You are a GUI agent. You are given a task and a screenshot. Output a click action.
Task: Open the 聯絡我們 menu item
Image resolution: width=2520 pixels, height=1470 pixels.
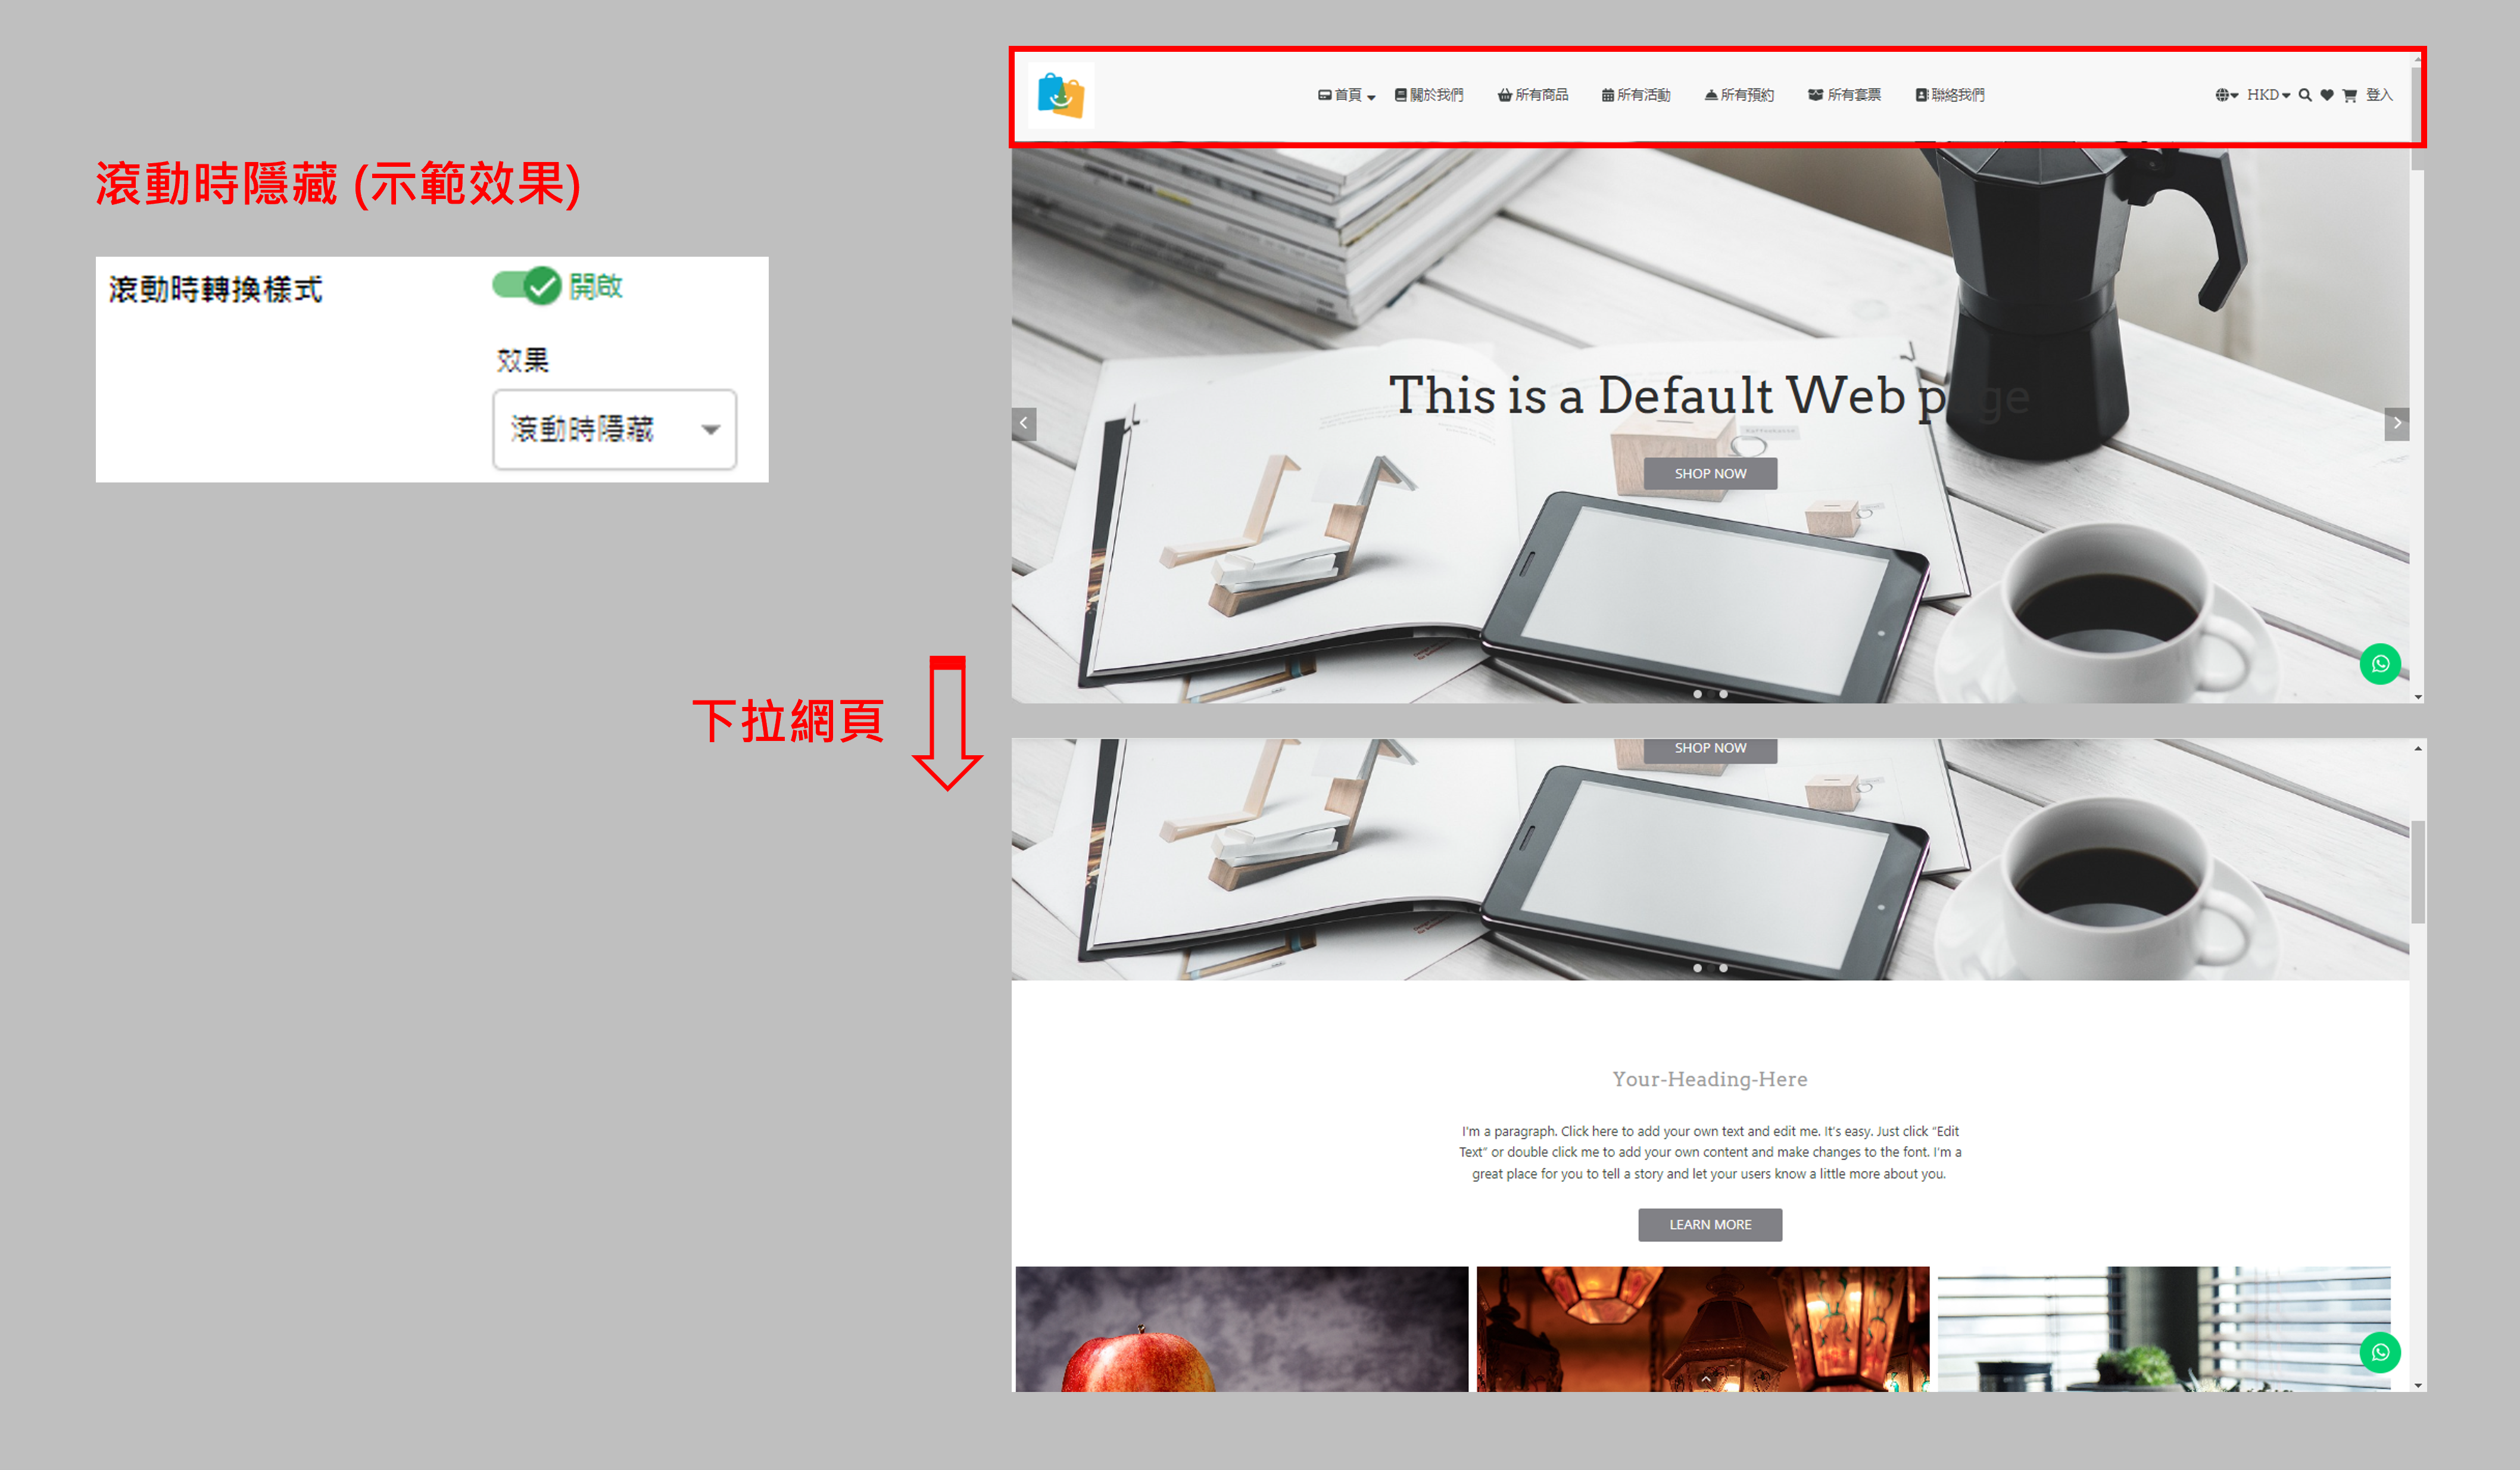[x=1949, y=95]
